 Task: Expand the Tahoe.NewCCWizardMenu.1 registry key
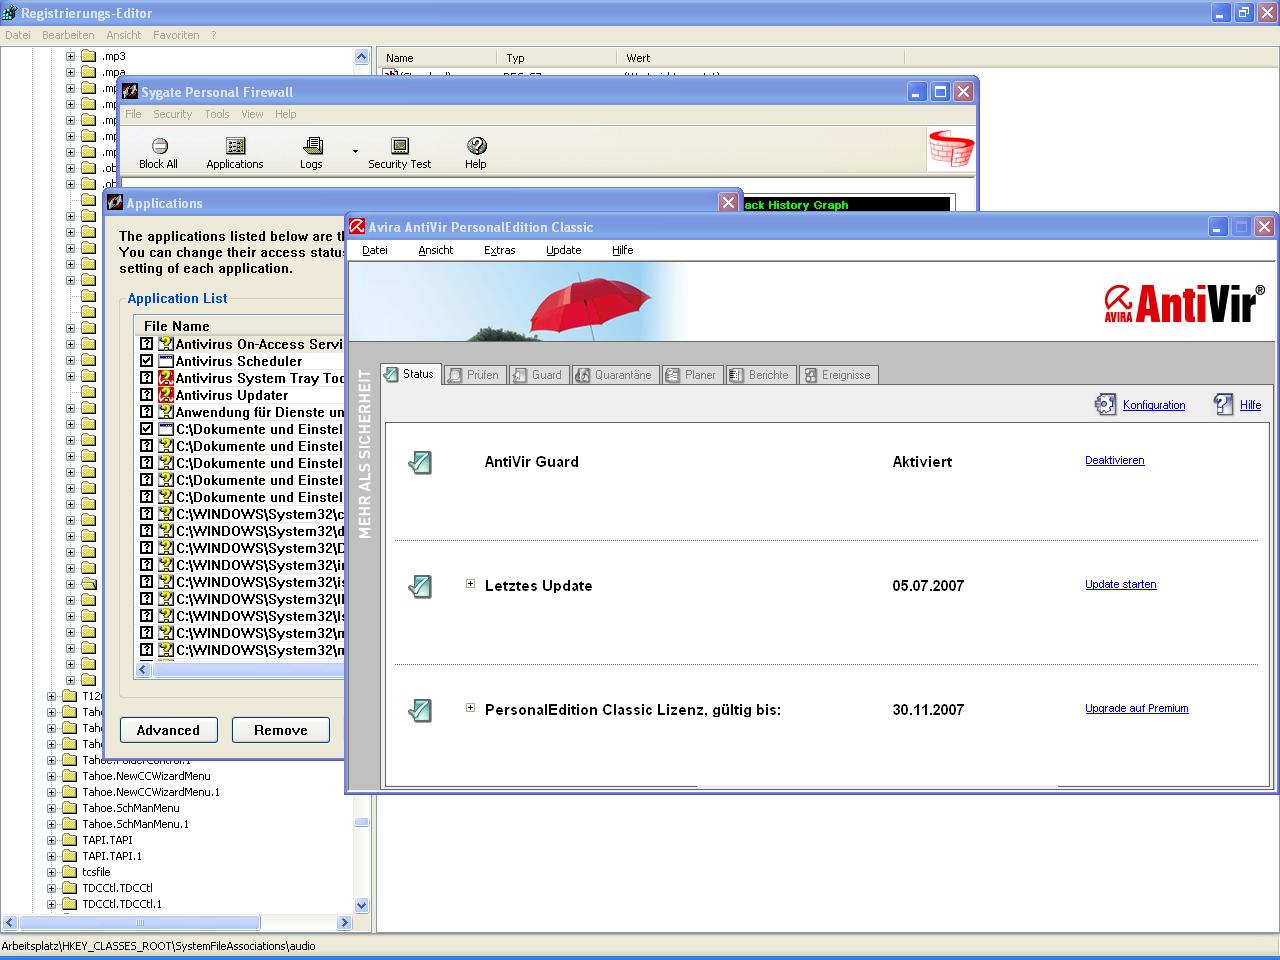(52, 792)
